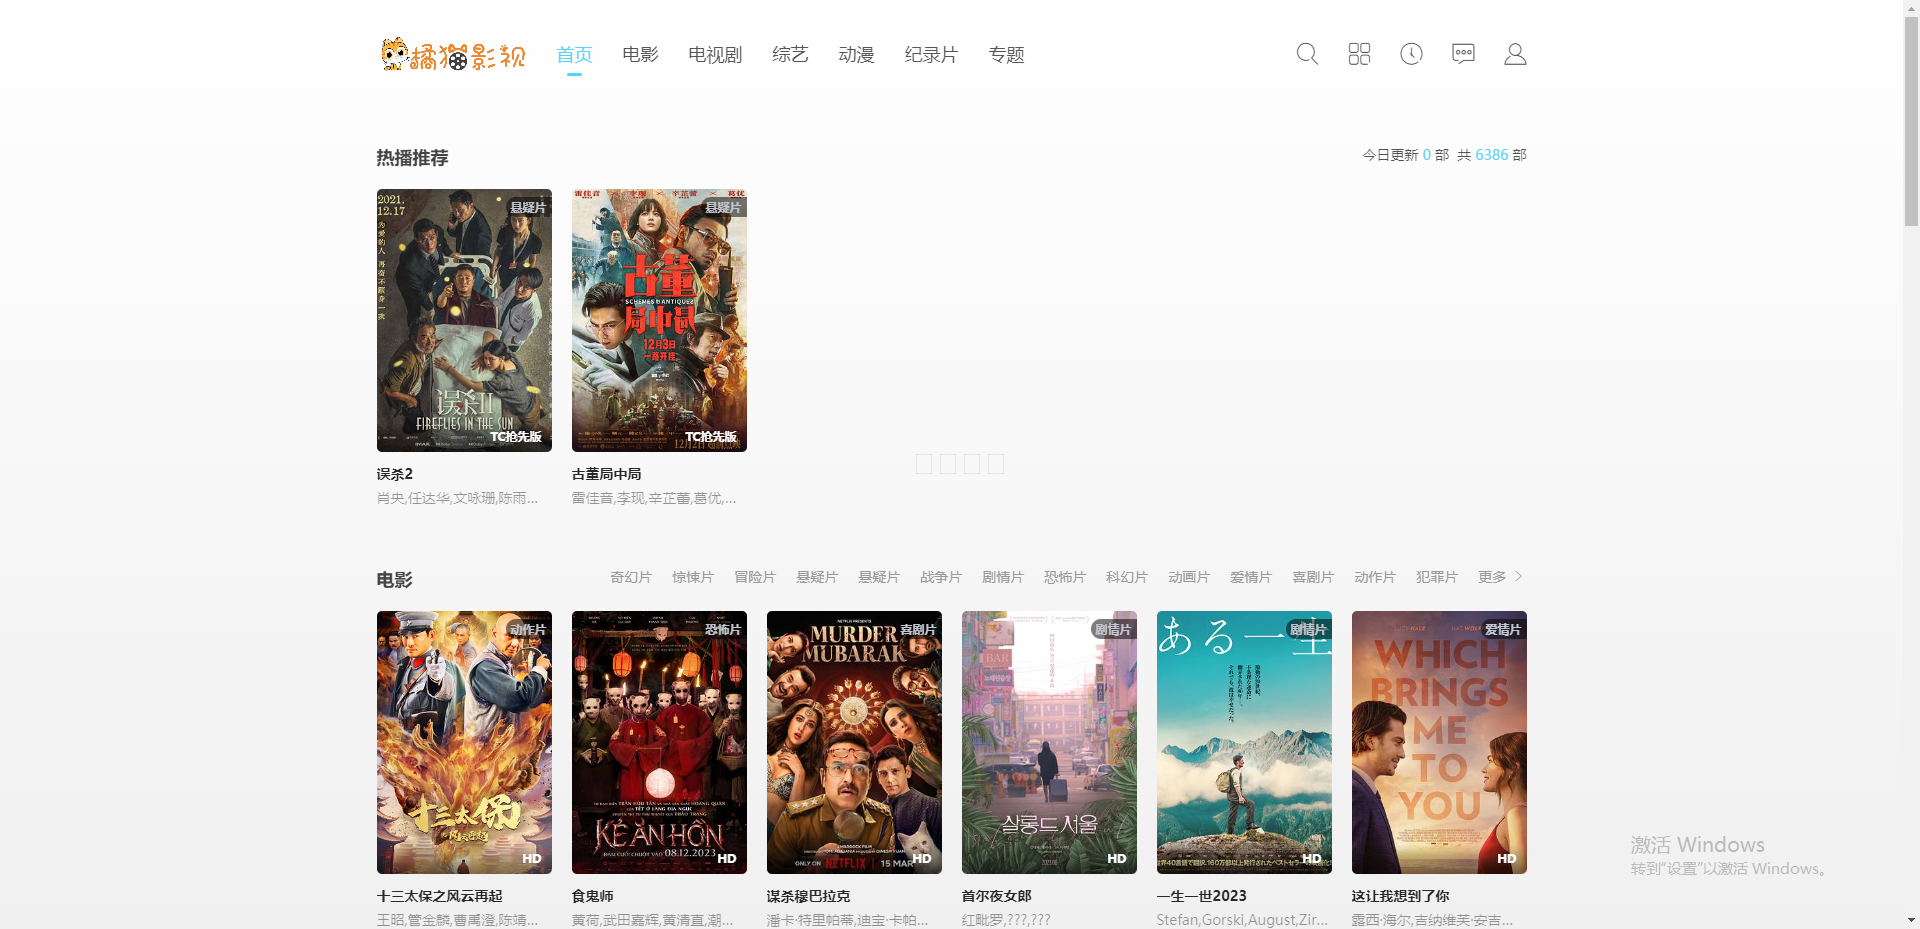The image size is (1920, 929).
Task: Filter movies by 奇幻片 genre
Action: [x=631, y=577]
